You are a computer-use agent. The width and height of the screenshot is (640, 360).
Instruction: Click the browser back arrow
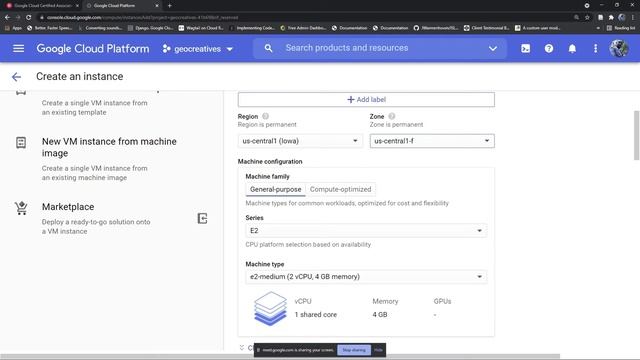tap(7, 18)
